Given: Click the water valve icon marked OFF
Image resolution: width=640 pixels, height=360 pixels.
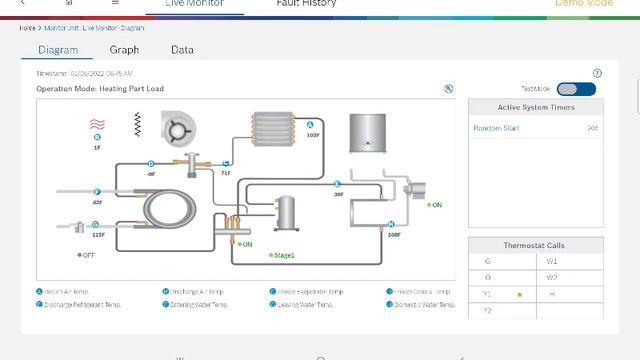Looking at the screenshot, I should [x=80, y=227].
